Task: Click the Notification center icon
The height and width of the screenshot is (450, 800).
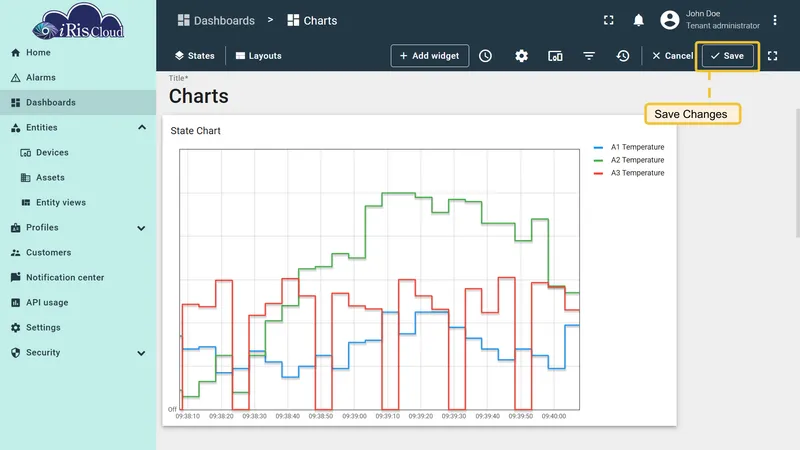Action: click(x=15, y=277)
